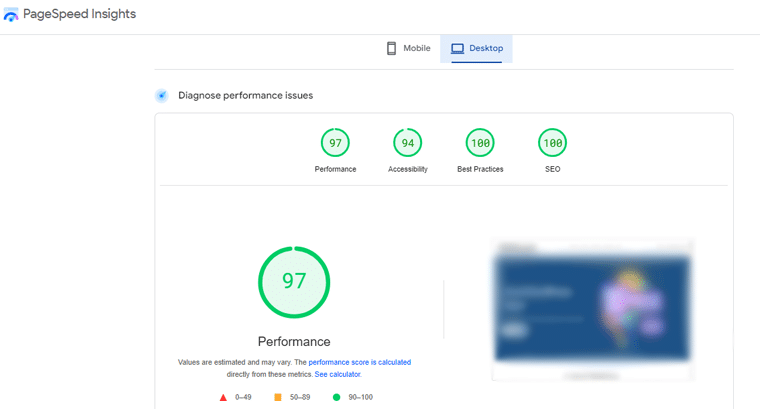Click the 90–100 legend range text

[x=361, y=397]
